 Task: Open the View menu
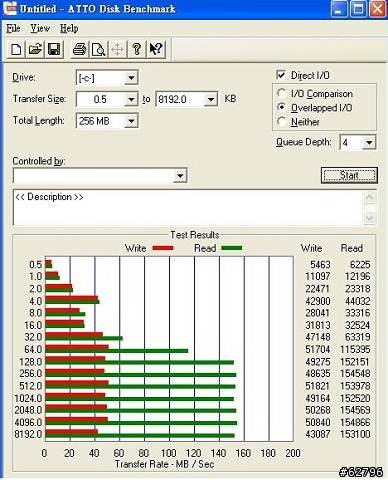tap(40, 29)
